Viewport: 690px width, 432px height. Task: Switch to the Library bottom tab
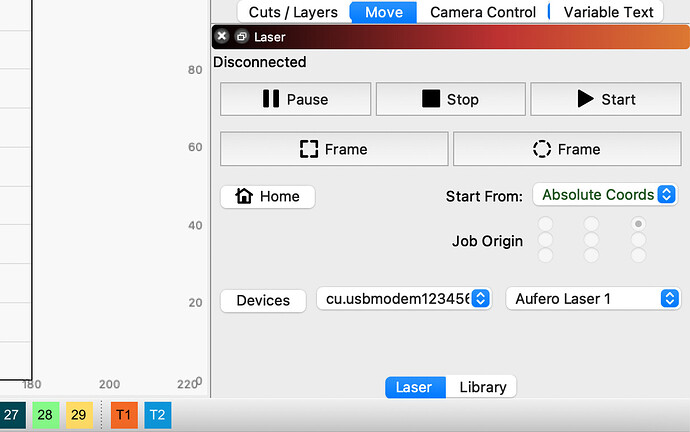click(x=482, y=387)
